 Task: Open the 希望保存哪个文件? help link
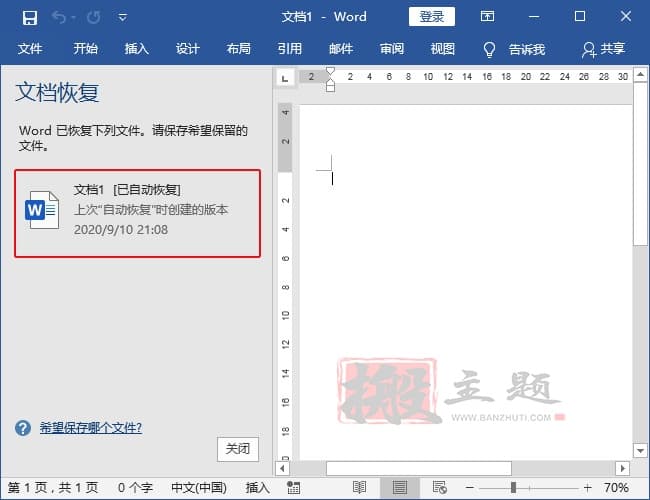tap(91, 427)
